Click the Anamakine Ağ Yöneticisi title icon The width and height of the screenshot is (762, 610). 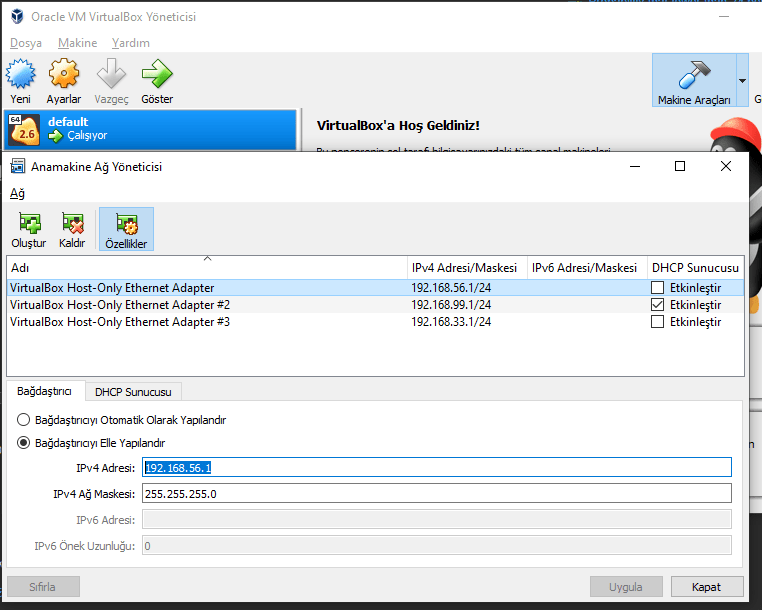point(17,166)
